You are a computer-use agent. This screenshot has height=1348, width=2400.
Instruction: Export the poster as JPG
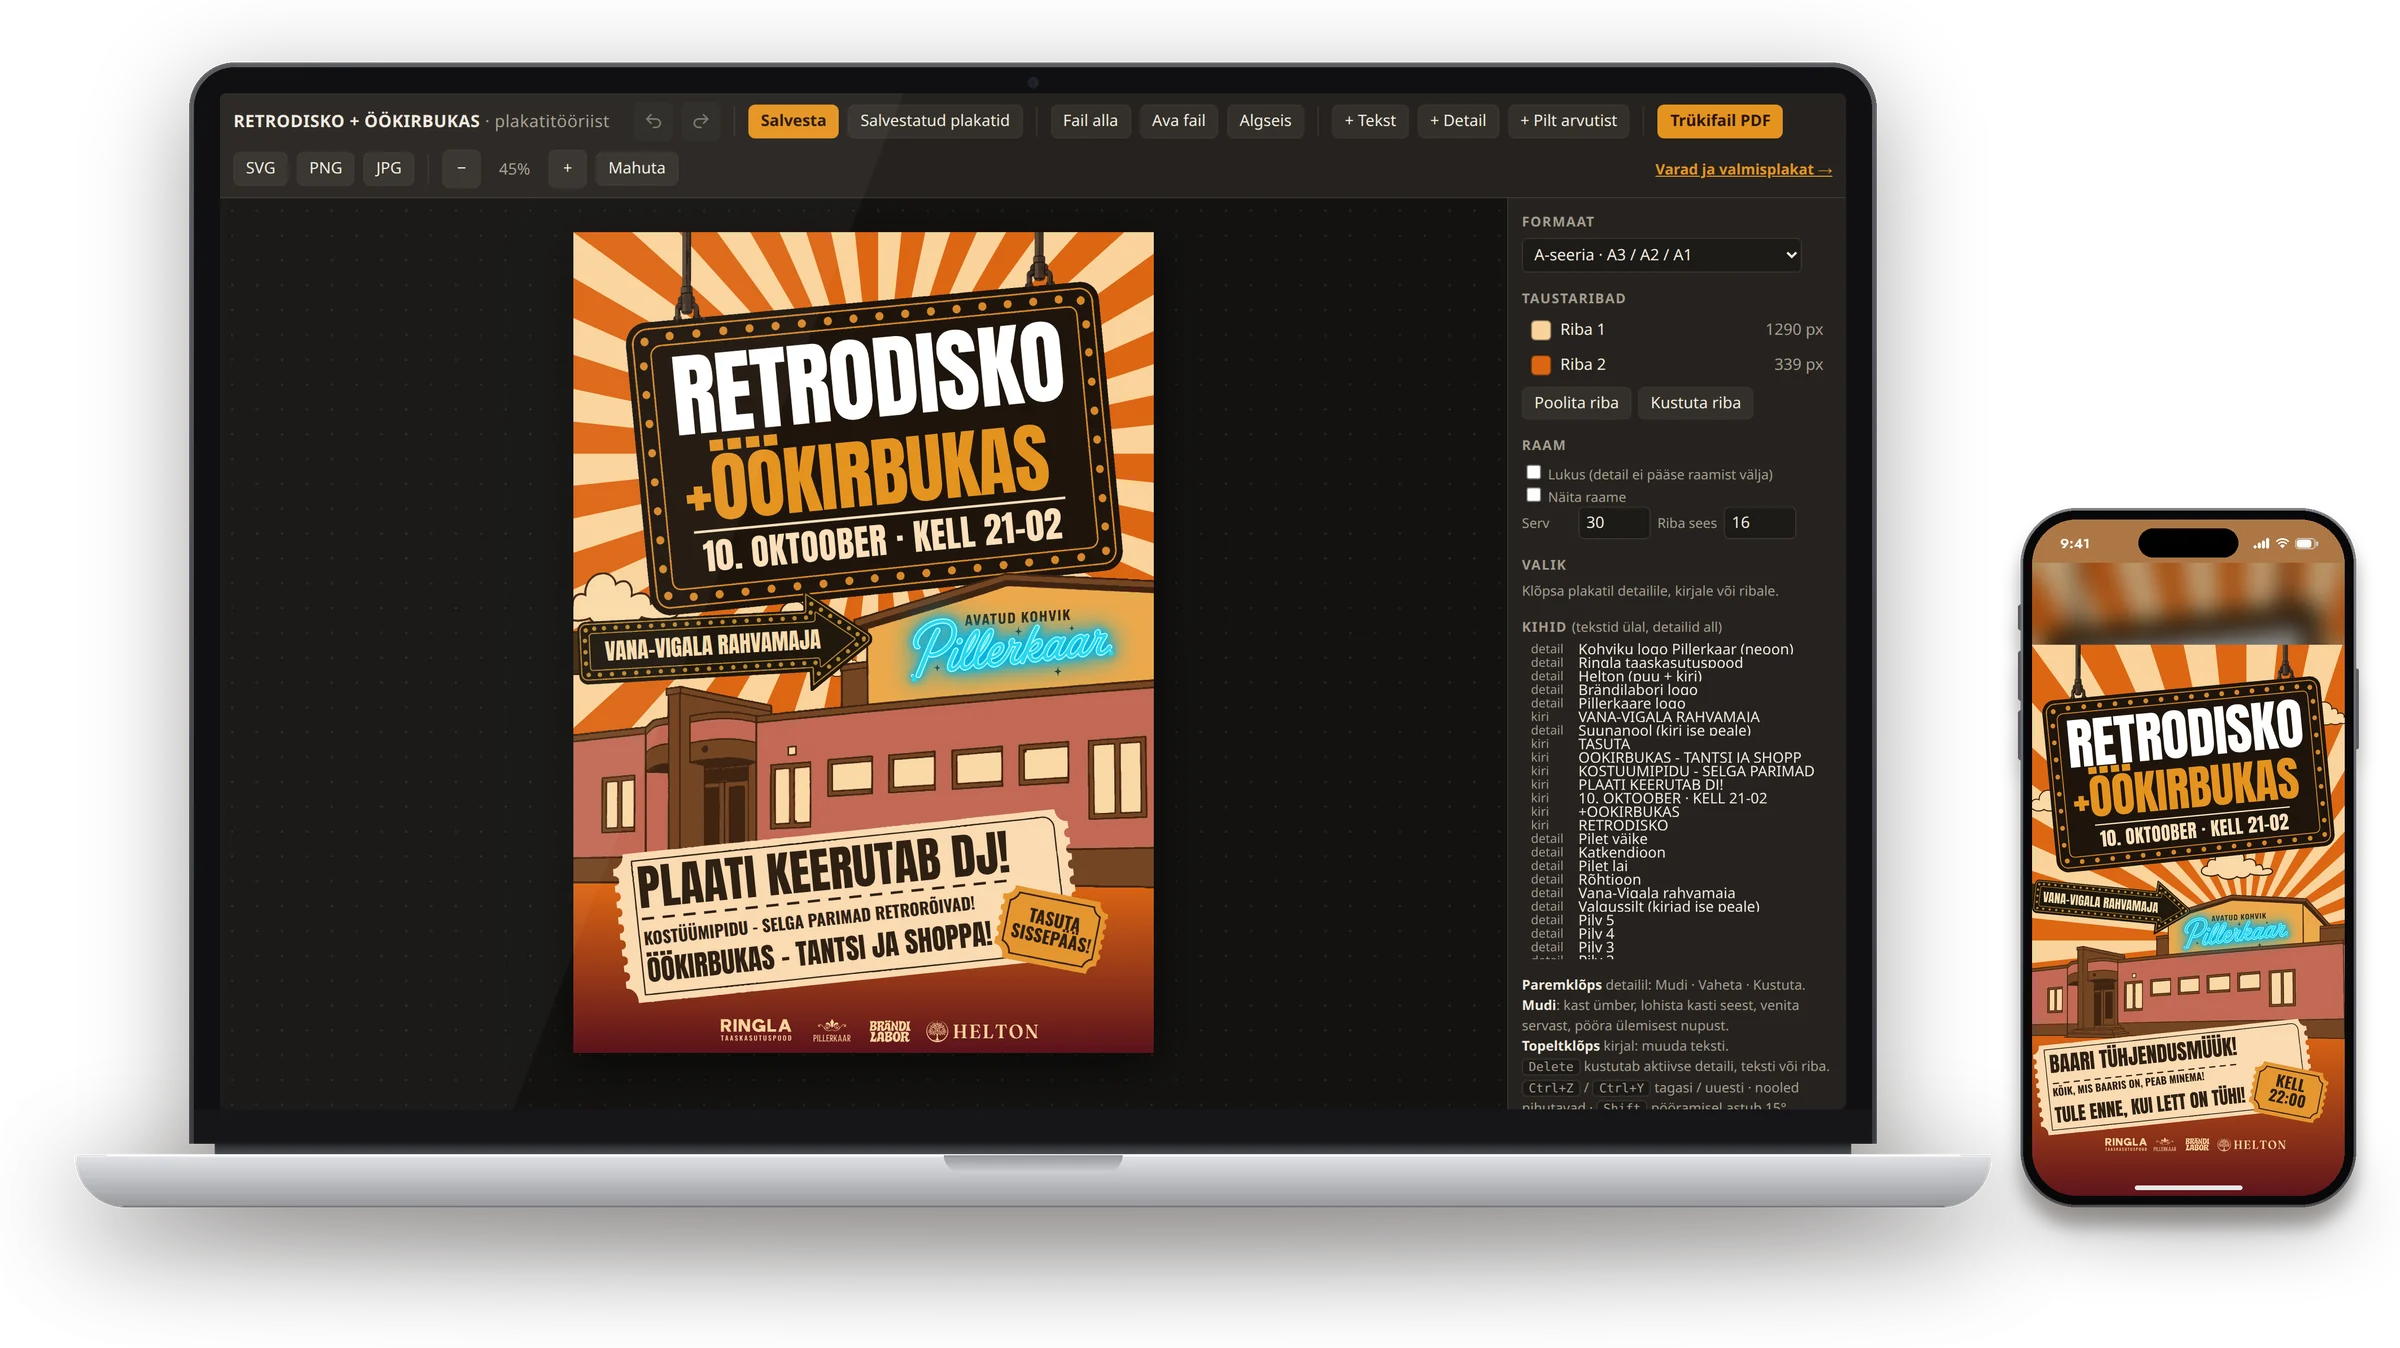[388, 168]
